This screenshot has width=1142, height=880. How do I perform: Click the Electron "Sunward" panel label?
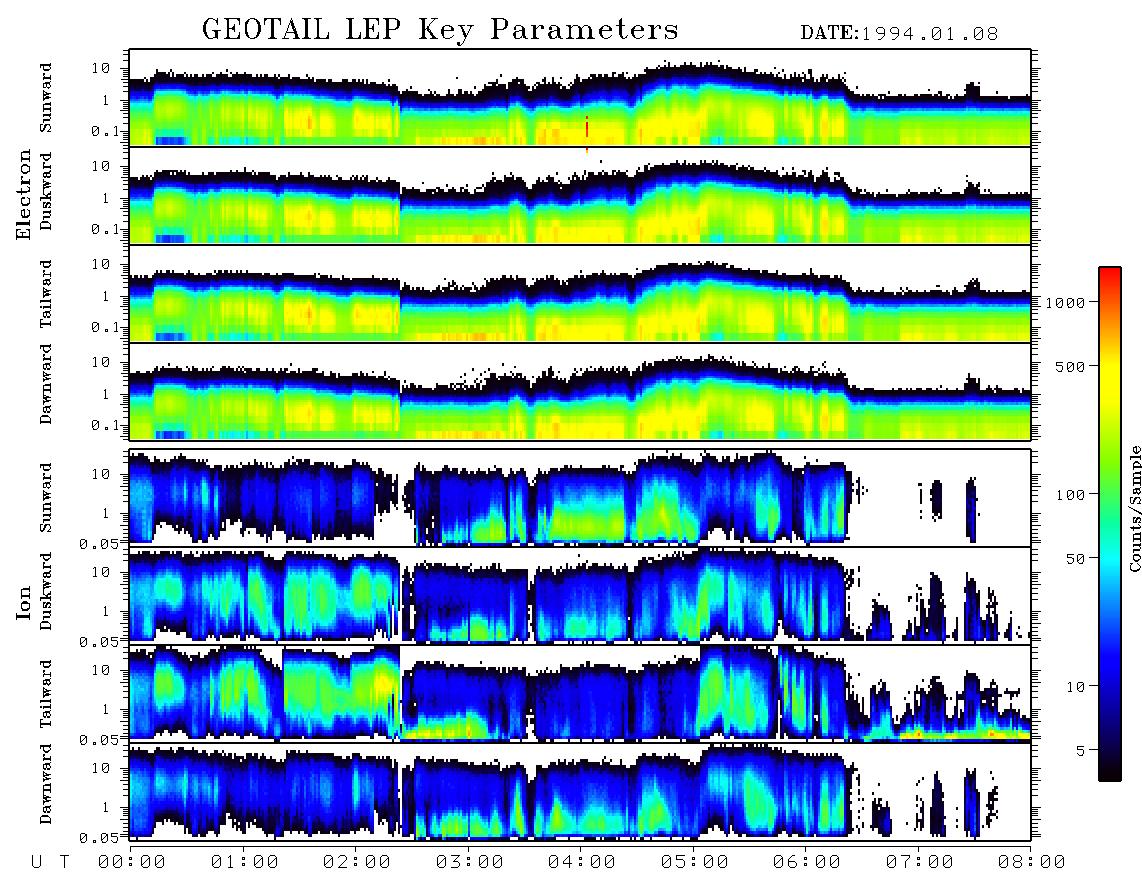[46, 98]
